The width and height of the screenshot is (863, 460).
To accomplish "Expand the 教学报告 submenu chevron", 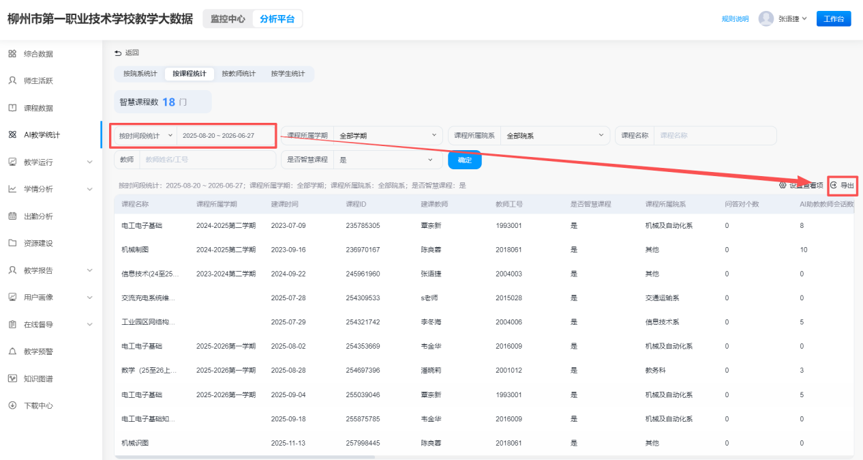I will 90,270.
